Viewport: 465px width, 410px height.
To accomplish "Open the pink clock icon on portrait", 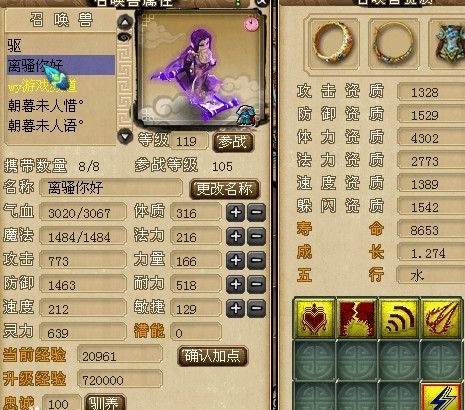I will point(251,24).
